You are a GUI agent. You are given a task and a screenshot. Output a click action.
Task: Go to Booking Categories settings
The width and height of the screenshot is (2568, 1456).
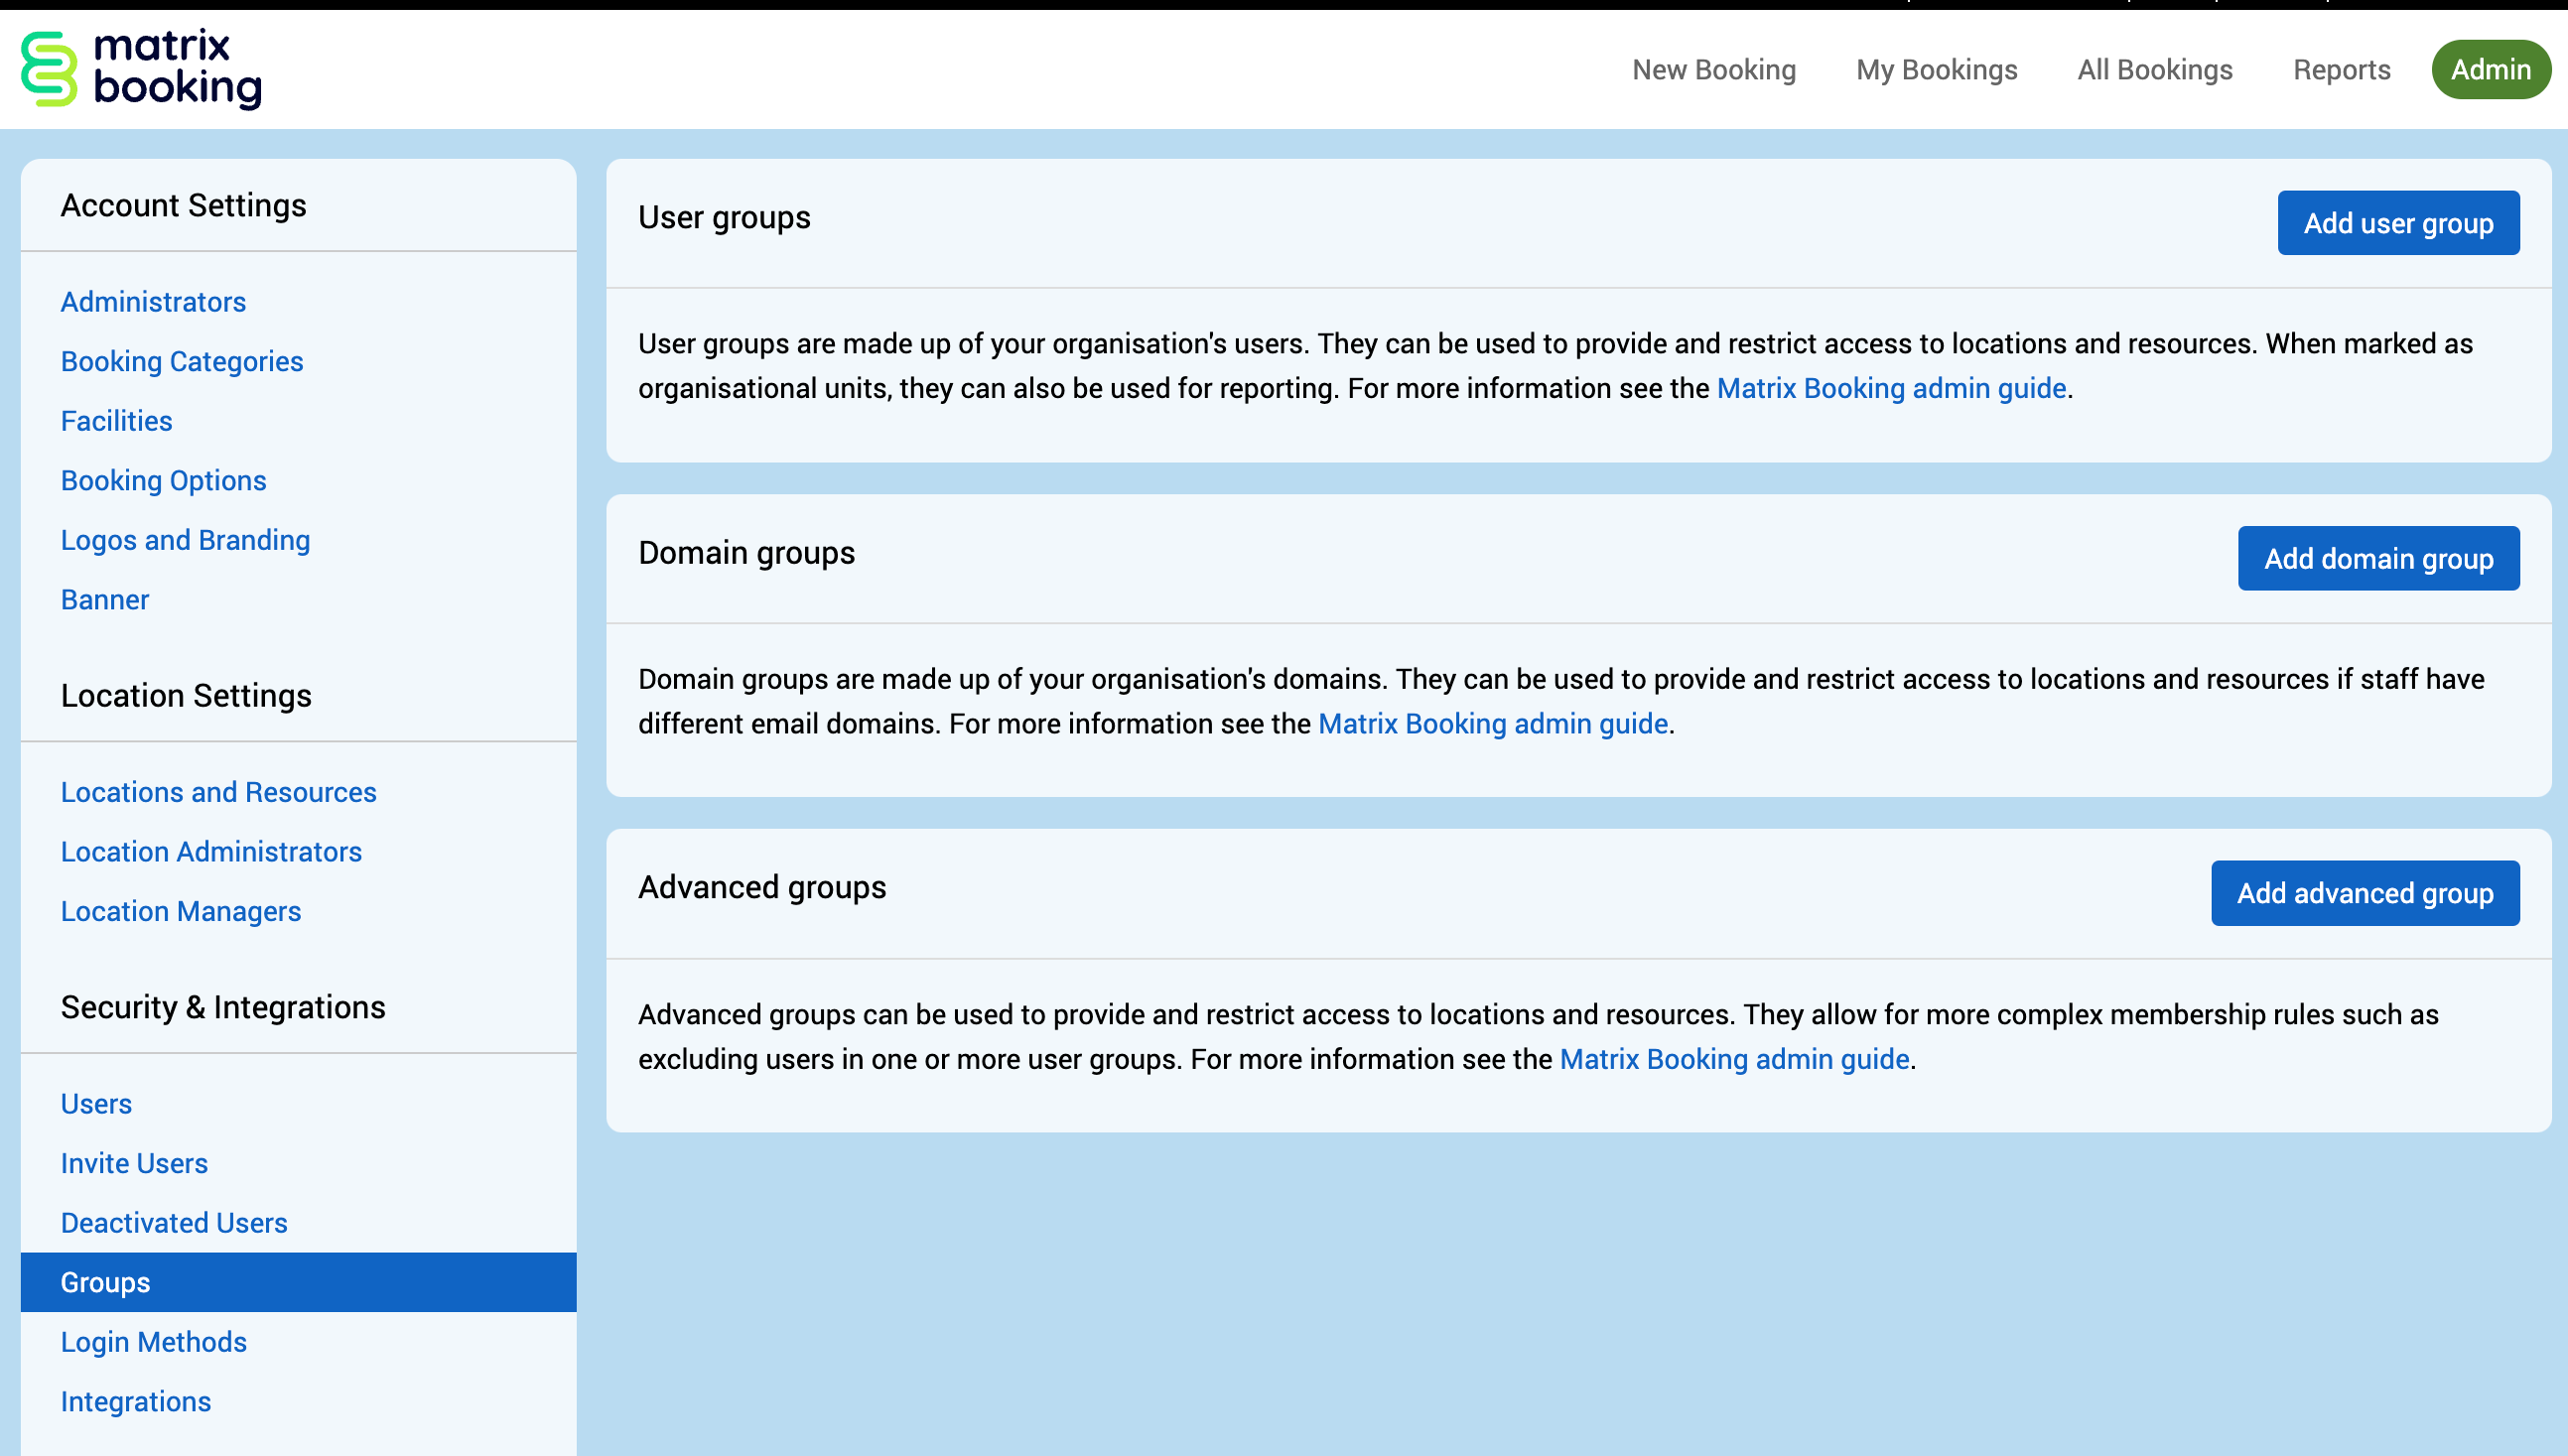(182, 361)
